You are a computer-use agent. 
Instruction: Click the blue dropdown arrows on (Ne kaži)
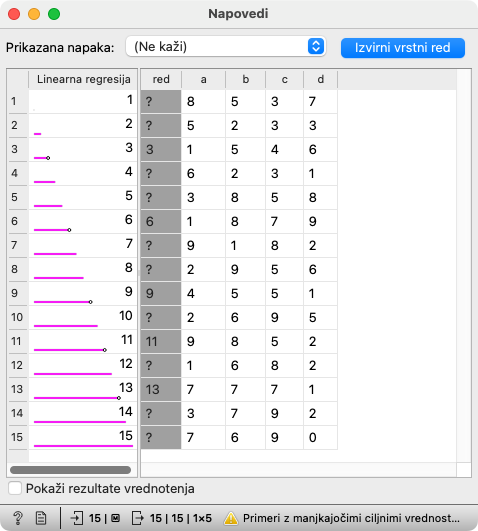click(x=316, y=46)
